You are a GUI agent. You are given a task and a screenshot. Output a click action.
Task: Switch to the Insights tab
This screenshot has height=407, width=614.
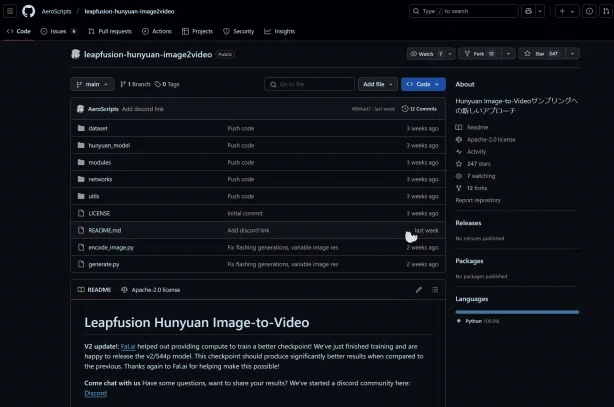click(280, 31)
